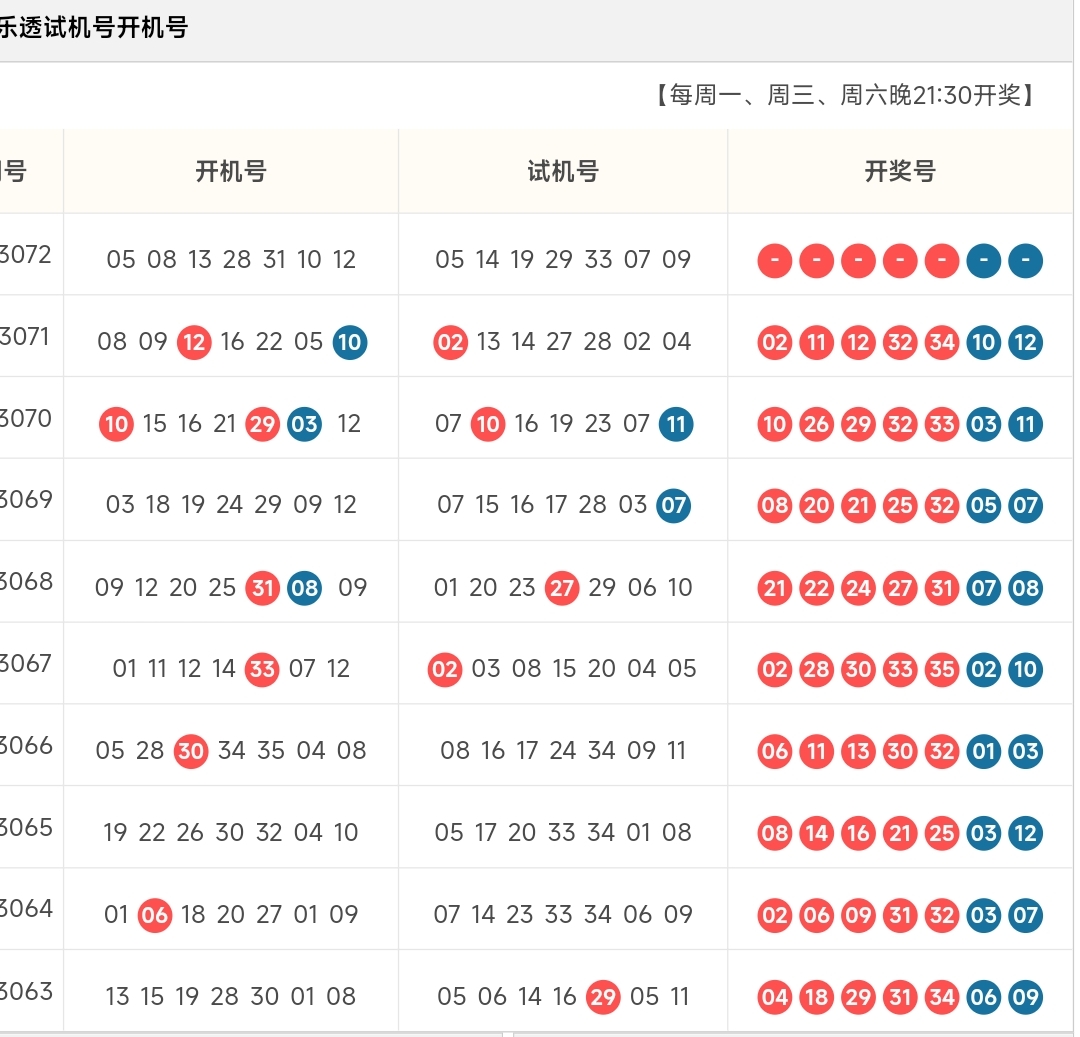
Task: Click the page title 乐透试机号开机号
Action: [x=94, y=28]
